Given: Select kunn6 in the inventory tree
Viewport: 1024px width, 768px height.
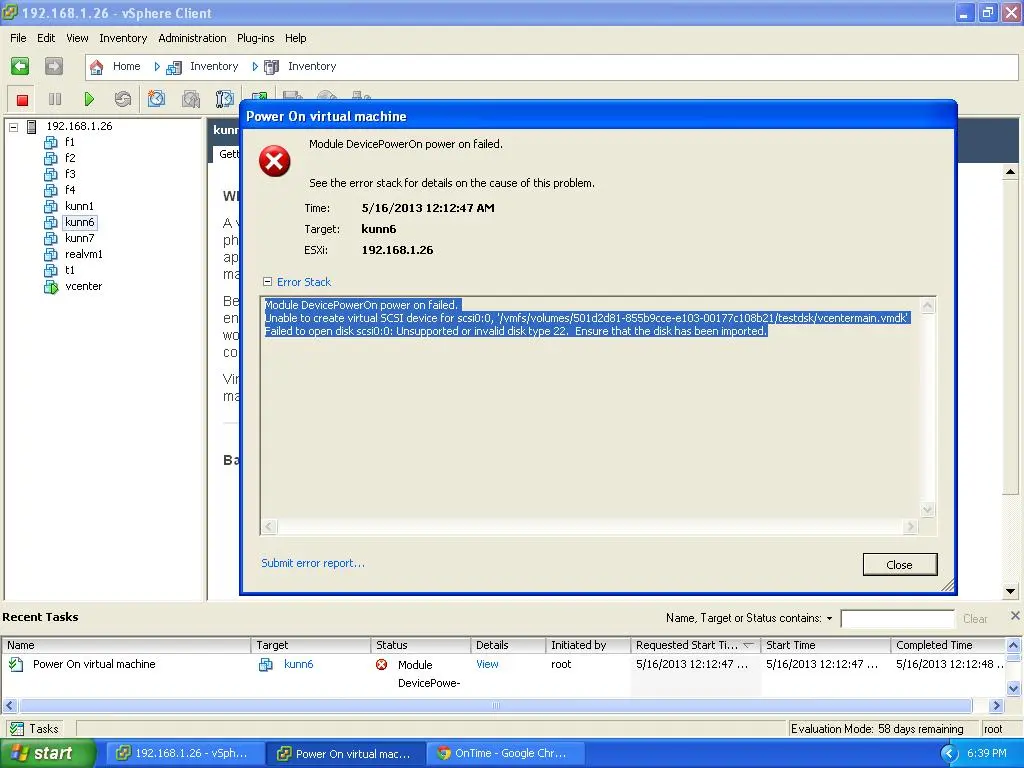Looking at the screenshot, I should click(x=80, y=223).
